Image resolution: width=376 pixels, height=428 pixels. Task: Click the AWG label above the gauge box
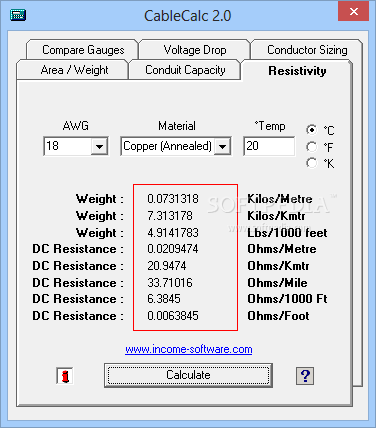76,126
